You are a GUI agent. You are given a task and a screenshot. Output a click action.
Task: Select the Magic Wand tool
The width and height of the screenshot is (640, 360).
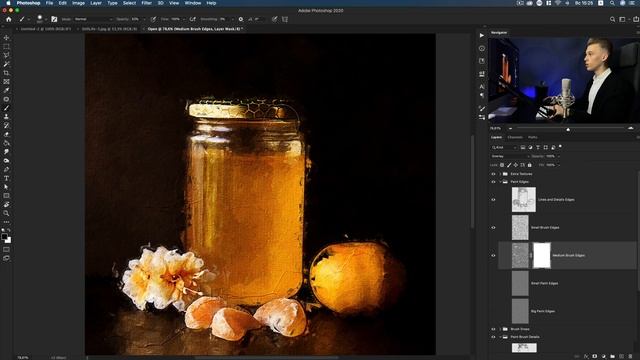tap(6, 64)
